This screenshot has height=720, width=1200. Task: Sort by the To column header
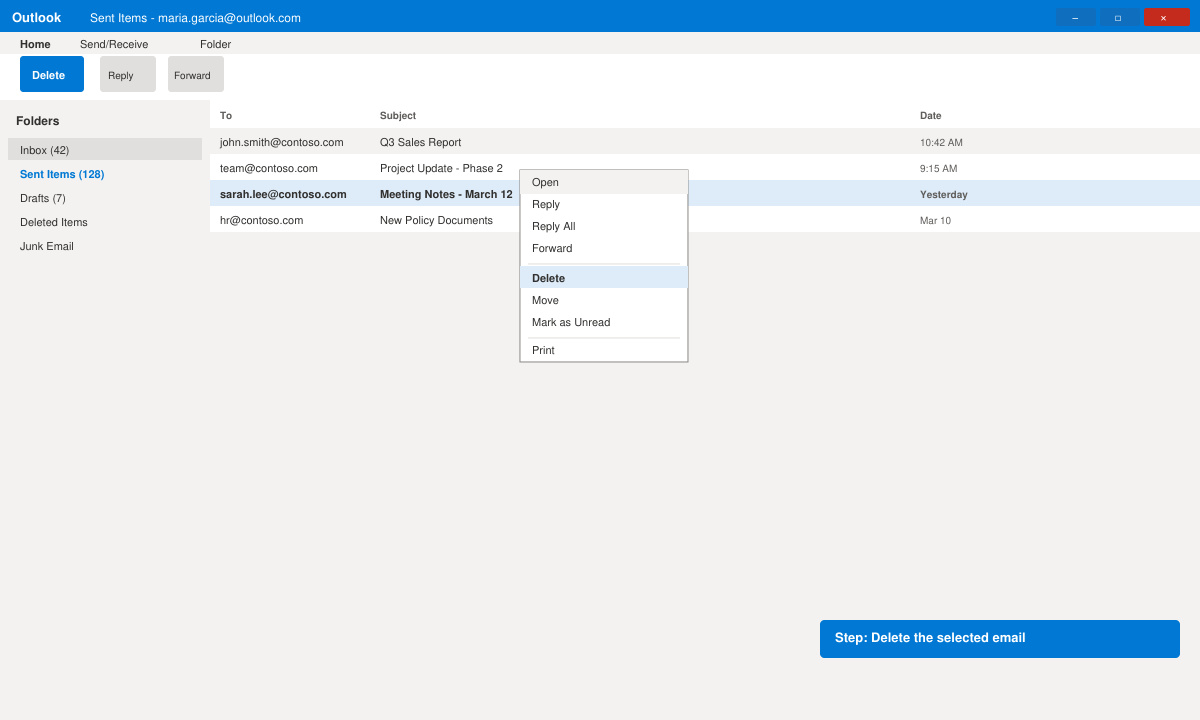click(x=226, y=115)
